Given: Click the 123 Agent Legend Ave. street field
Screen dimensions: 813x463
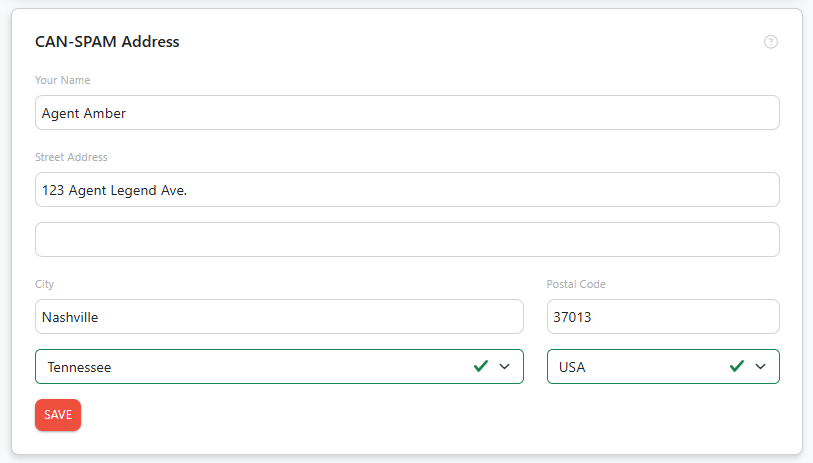Looking at the screenshot, I should (407, 190).
